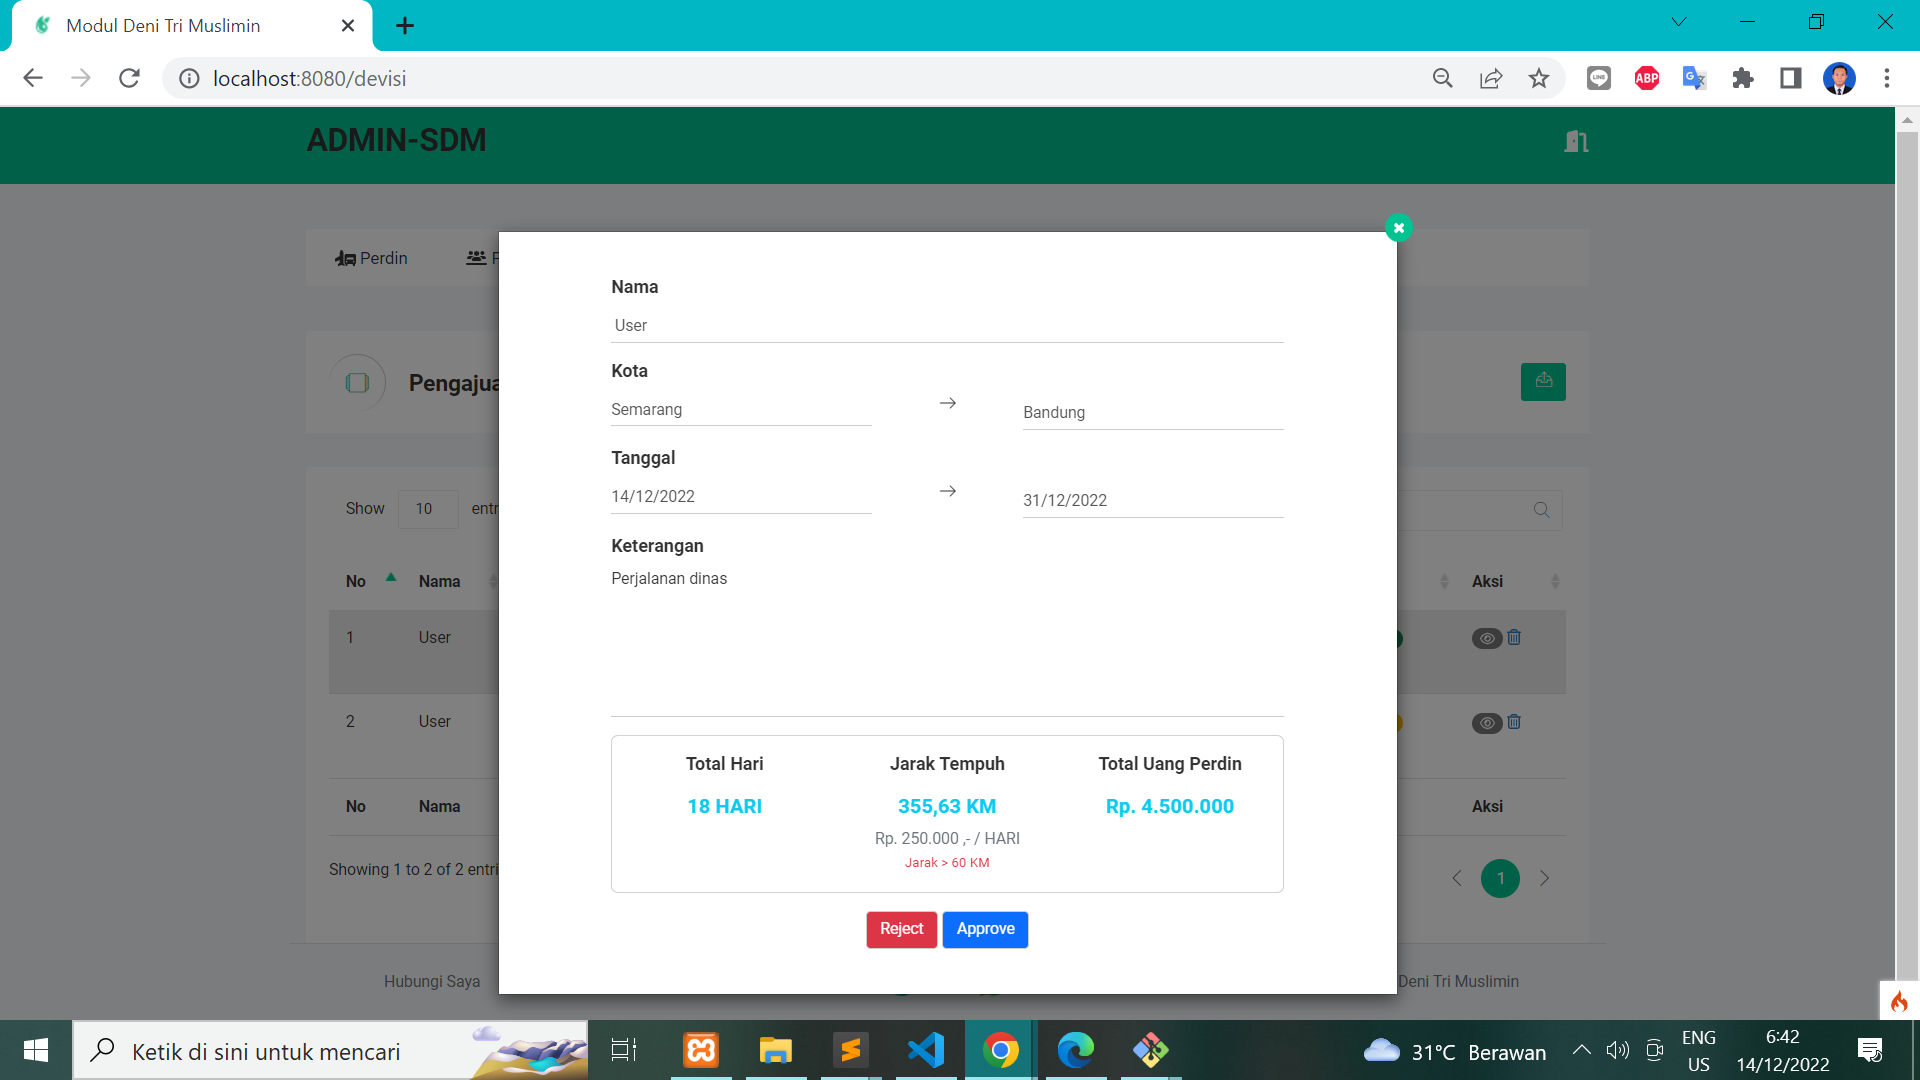Screen dimensions: 1920x1080
Task: Click the logout door icon in header
Action: pyautogui.click(x=1576, y=141)
